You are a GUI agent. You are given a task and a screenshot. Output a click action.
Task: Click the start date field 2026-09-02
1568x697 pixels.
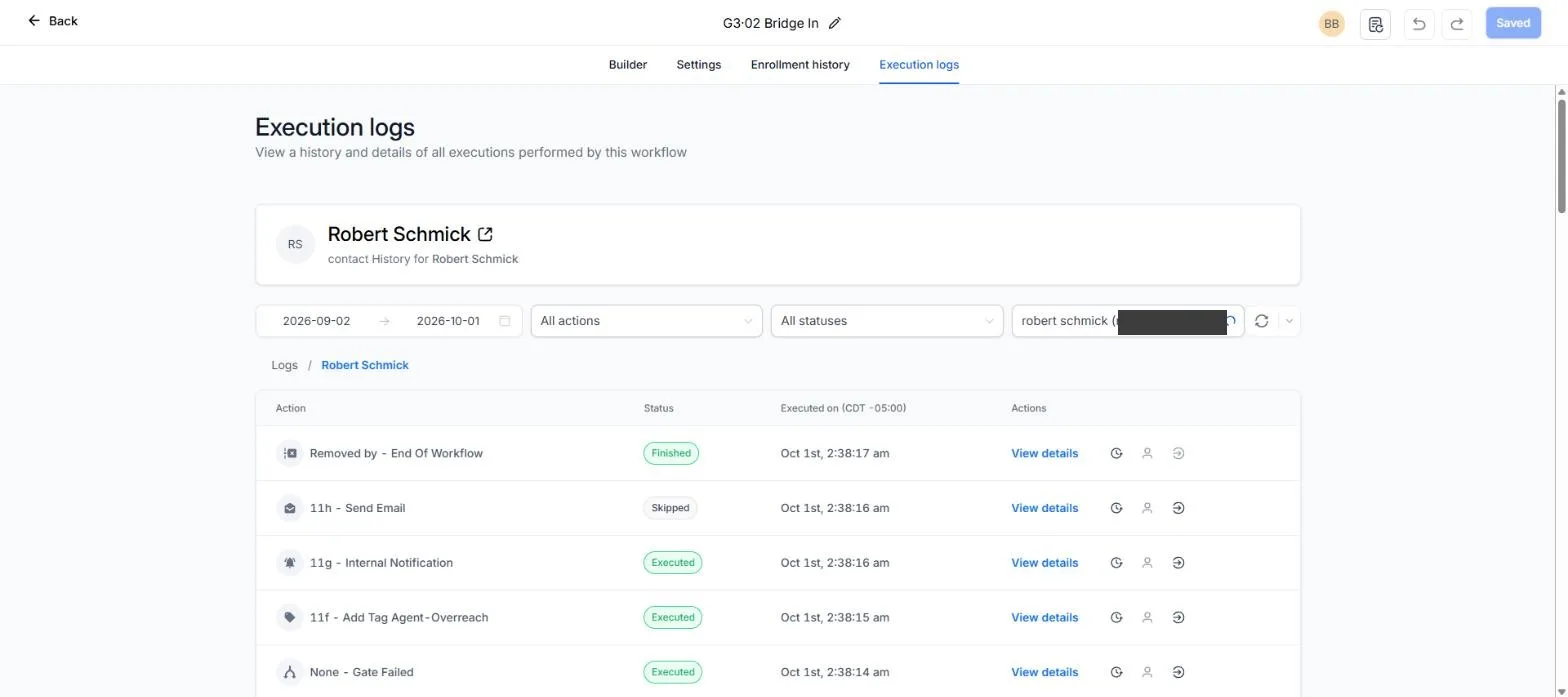pos(316,321)
